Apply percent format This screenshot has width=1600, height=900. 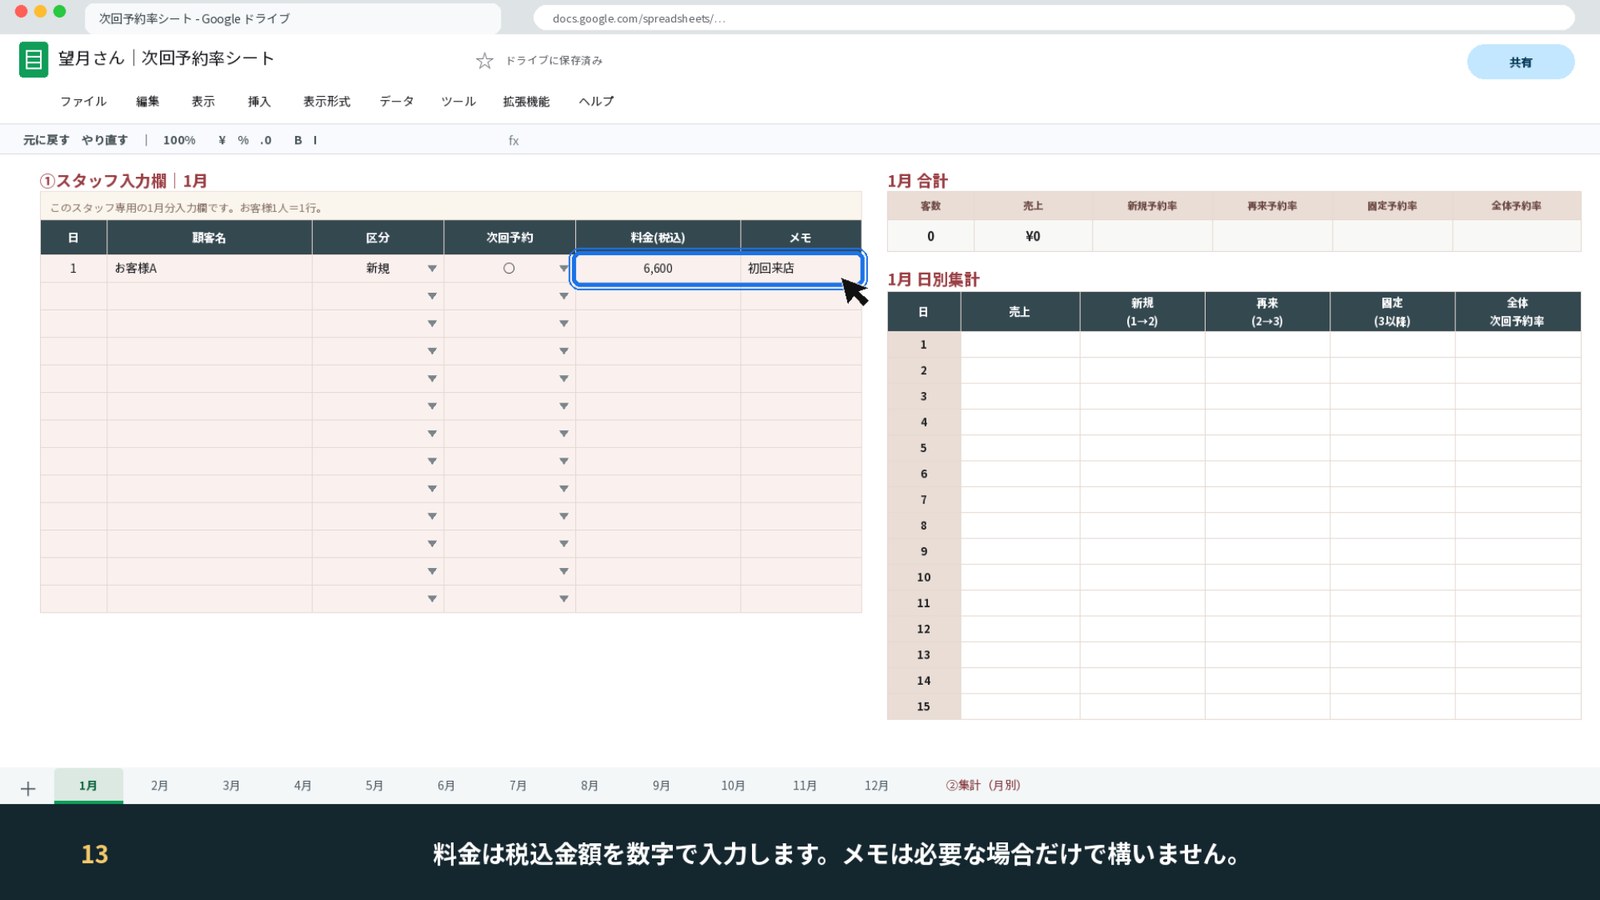click(x=243, y=140)
